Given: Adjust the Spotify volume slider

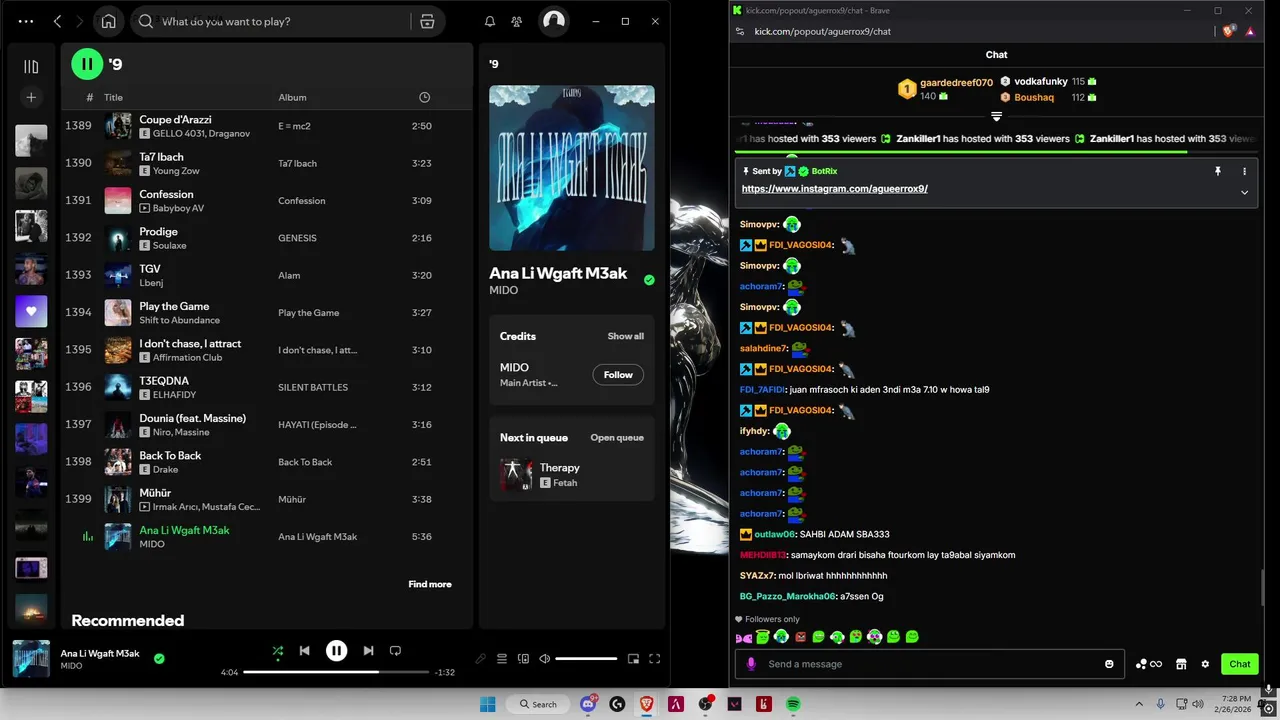Looking at the screenshot, I should tap(587, 659).
